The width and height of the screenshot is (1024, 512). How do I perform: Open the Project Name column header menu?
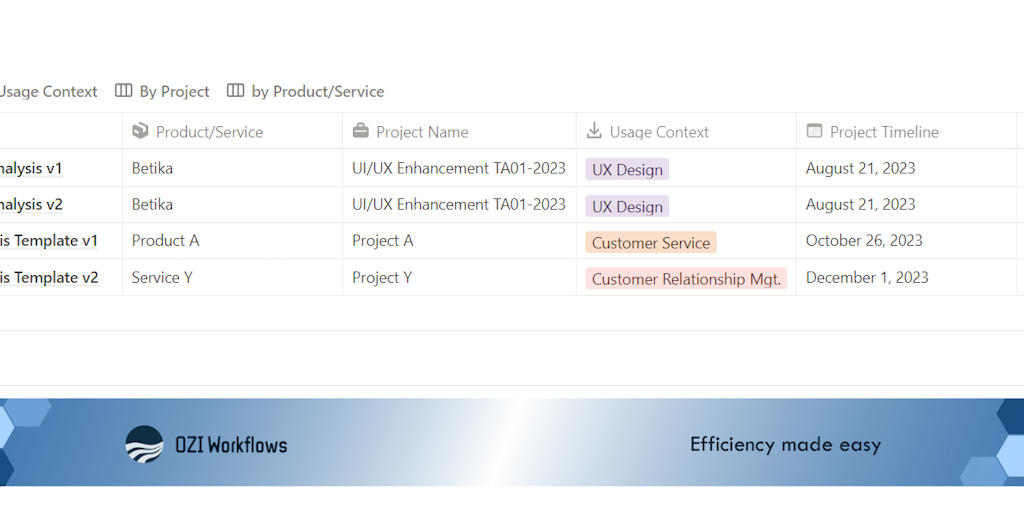pos(459,131)
